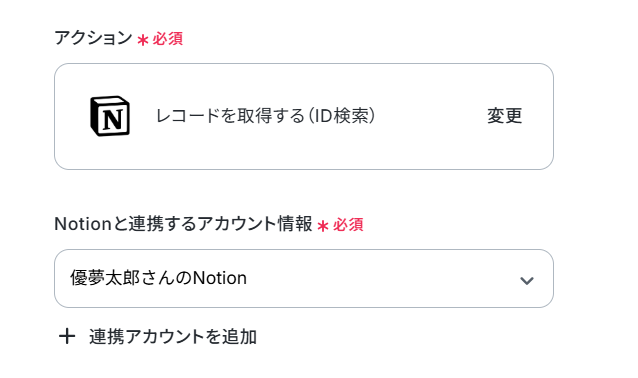Click 連携アカウントを追加 link
638x378 pixels.
173,337
